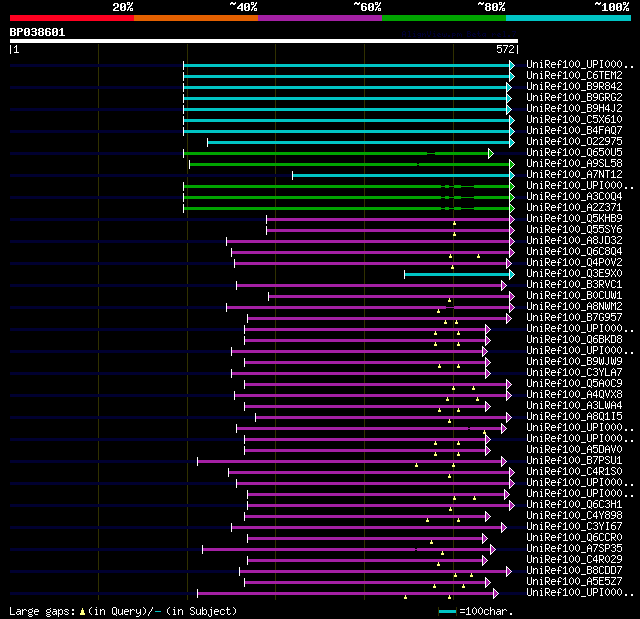This screenshot has width=640, height=619.
Task: Click the cyan arrowhead of the Q3E9X0 alignment
Action: point(512,275)
